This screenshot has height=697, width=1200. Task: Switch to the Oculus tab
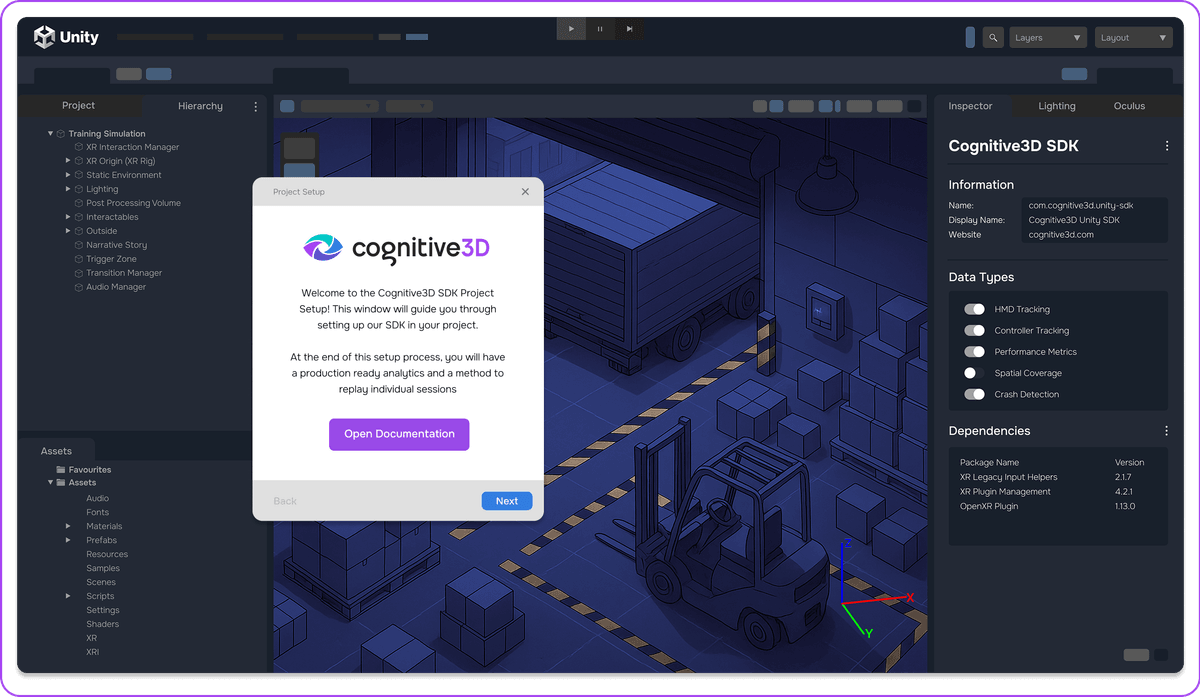tap(1129, 106)
